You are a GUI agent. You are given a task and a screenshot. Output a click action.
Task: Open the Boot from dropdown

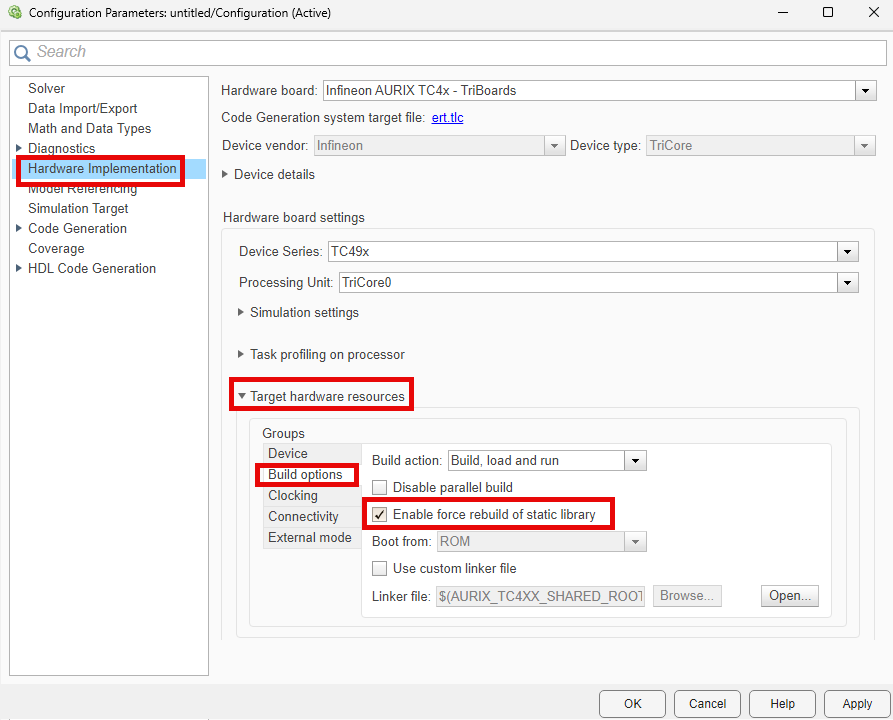pos(634,540)
